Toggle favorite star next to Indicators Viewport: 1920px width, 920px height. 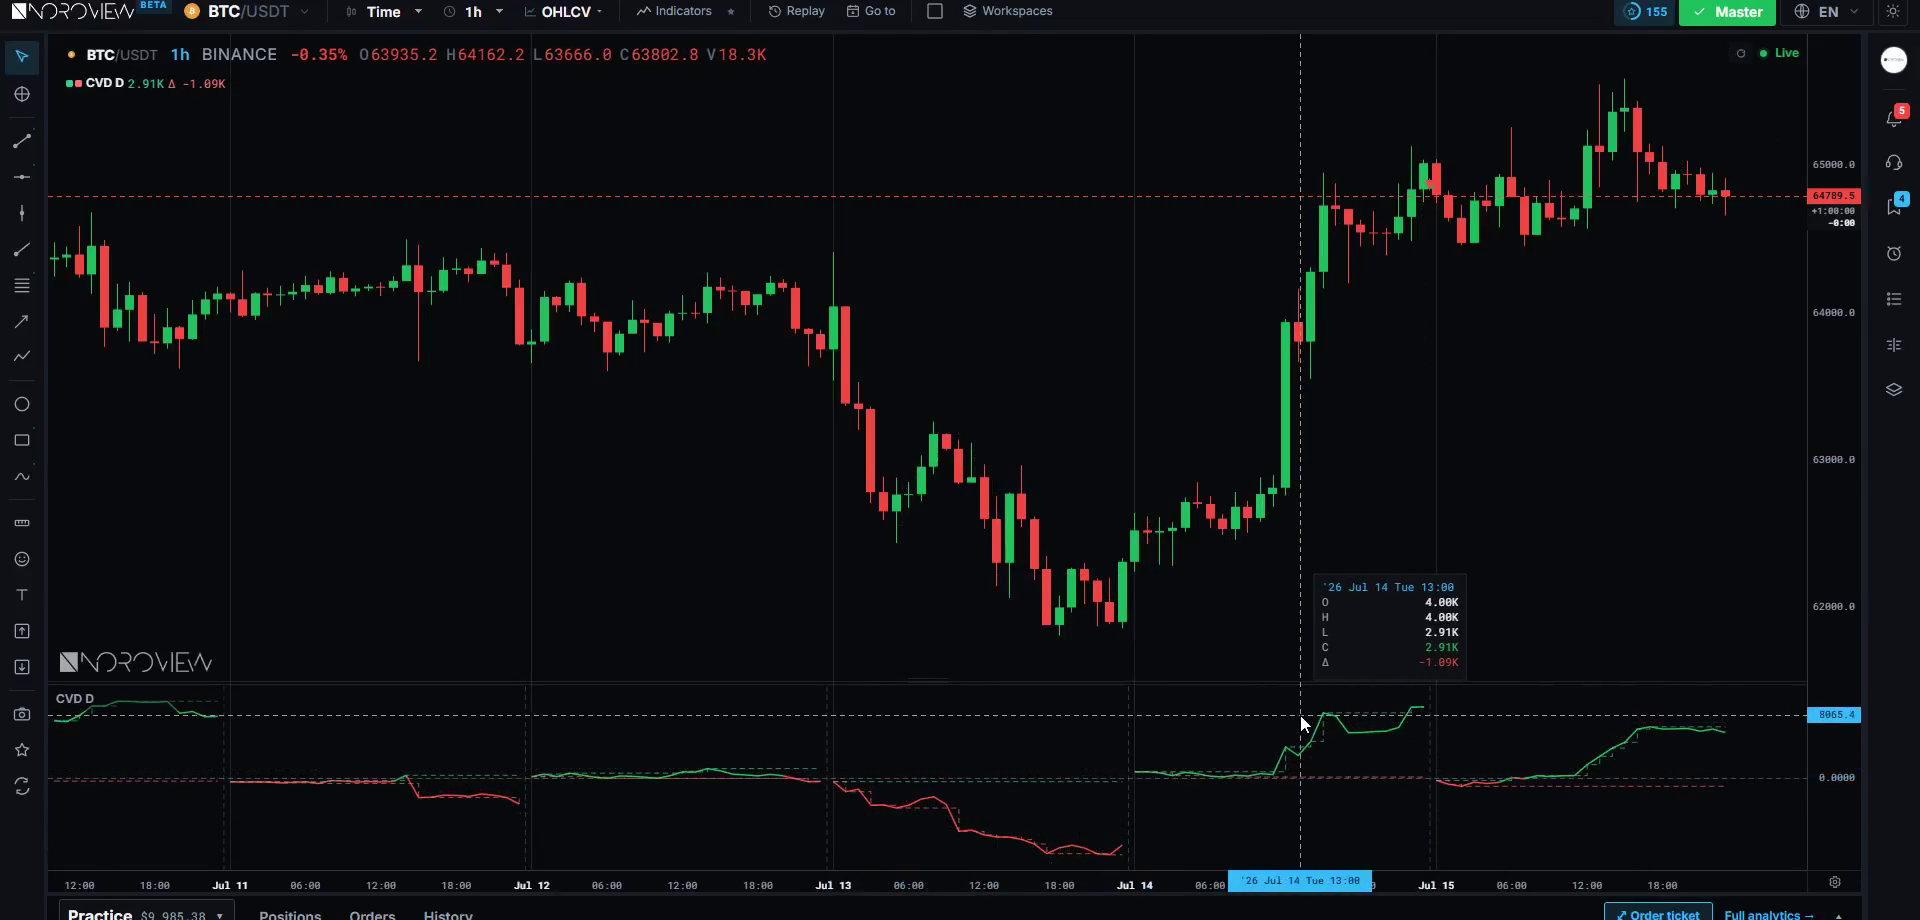(731, 11)
